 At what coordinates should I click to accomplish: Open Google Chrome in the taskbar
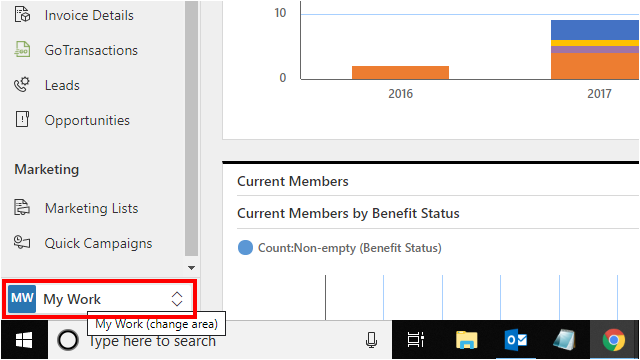point(614,340)
